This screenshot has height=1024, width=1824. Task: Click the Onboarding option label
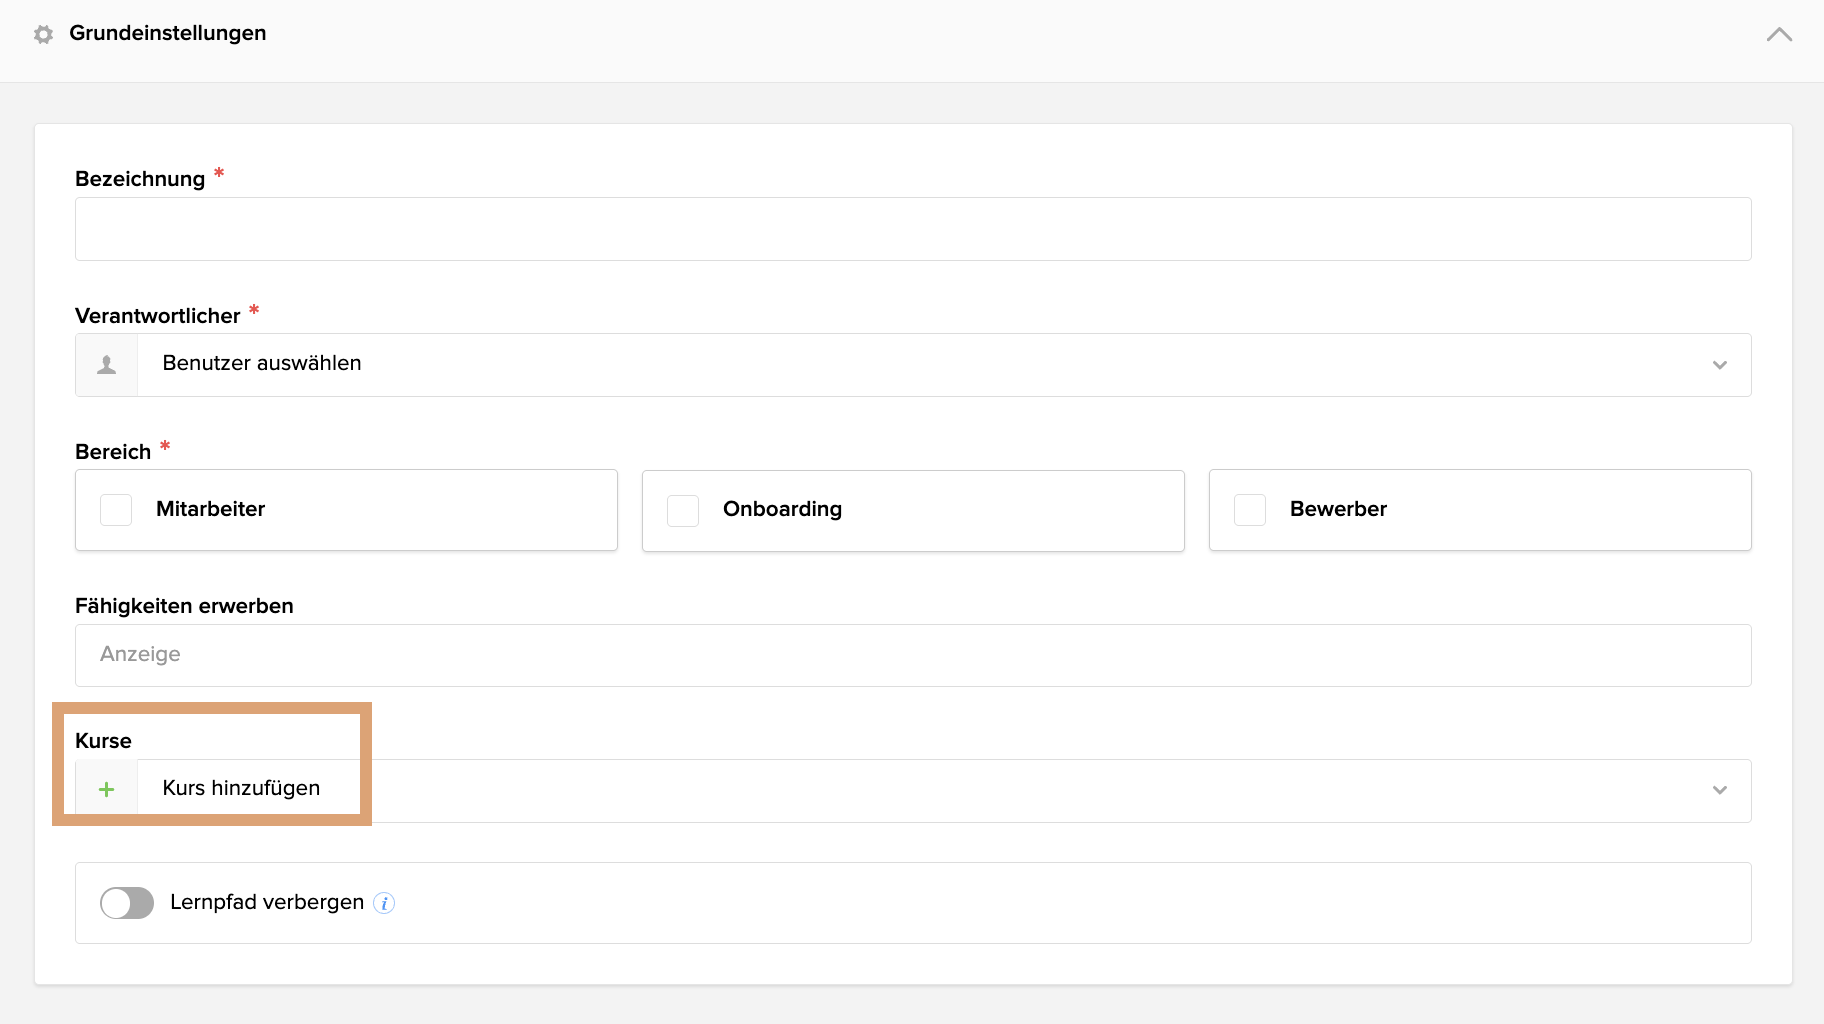[x=782, y=509]
